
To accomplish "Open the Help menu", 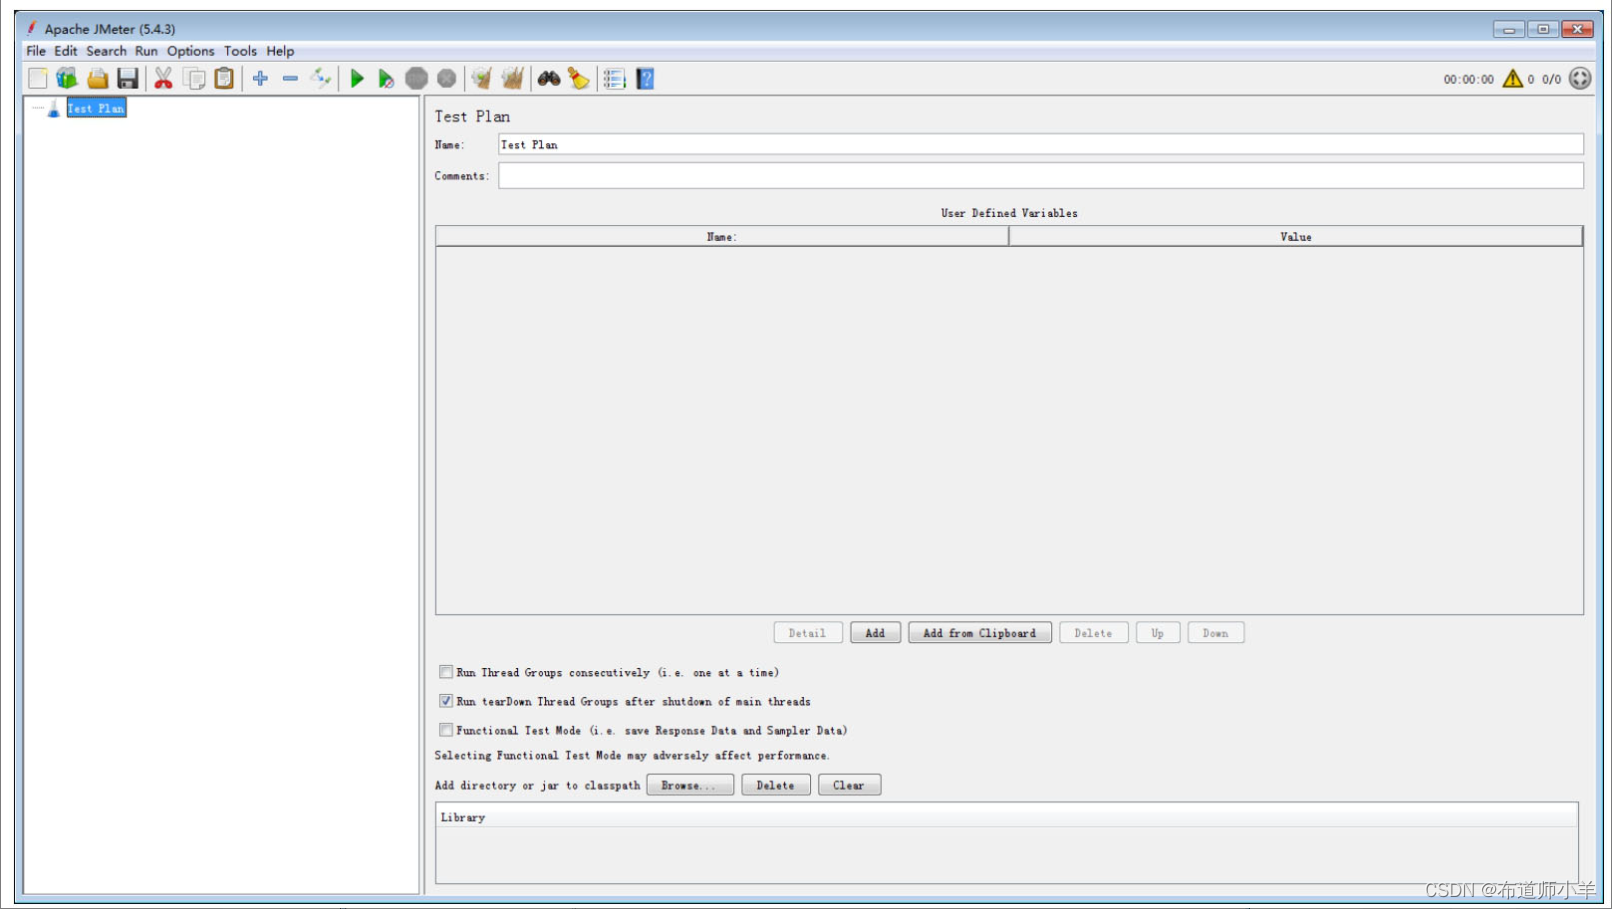I will pyautogui.click(x=280, y=51).
